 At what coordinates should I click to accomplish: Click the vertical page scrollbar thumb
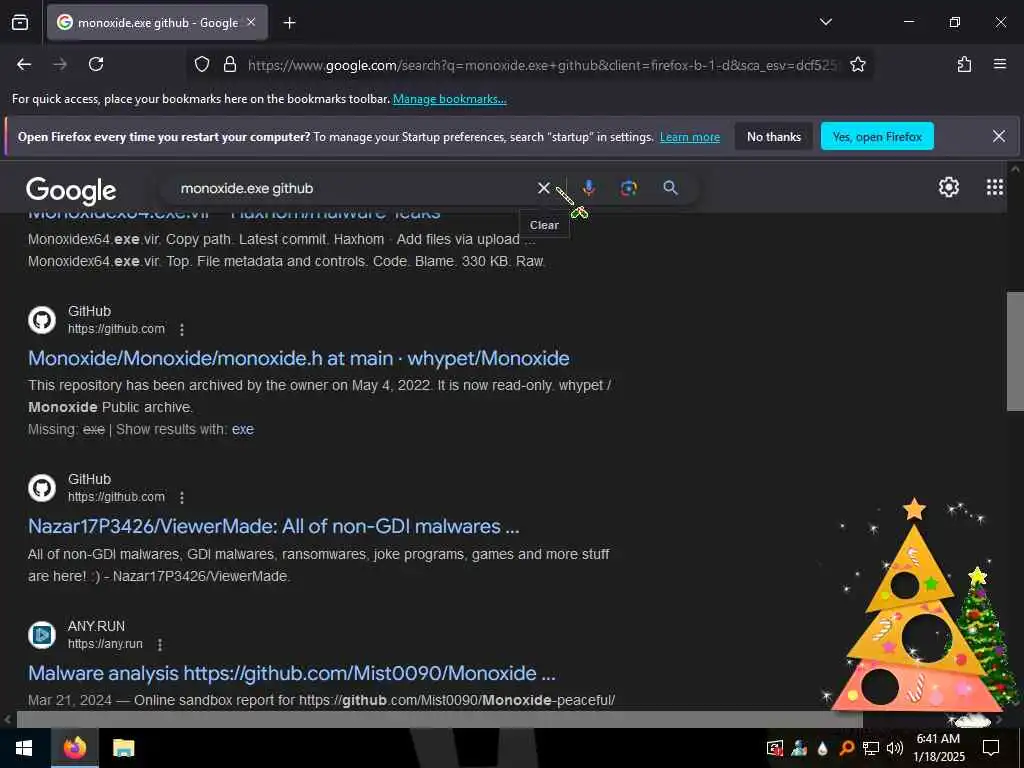point(1015,351)
